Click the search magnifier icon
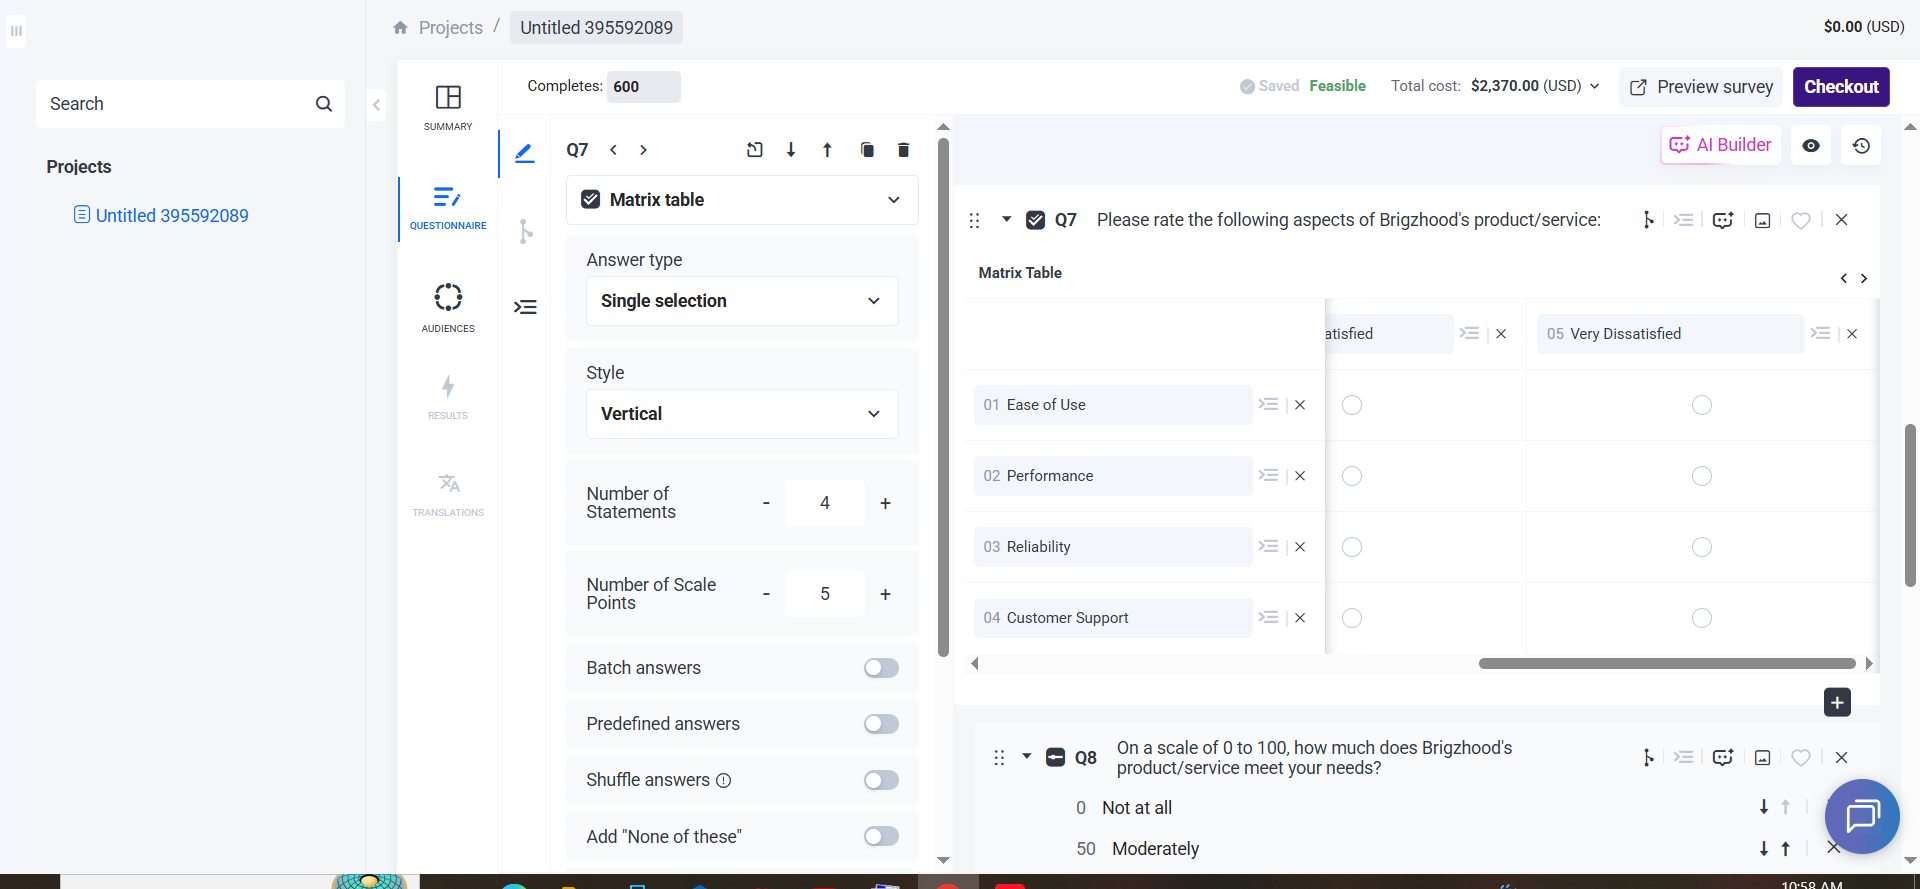Screen dimensions: 1920x889 (324, 104)
